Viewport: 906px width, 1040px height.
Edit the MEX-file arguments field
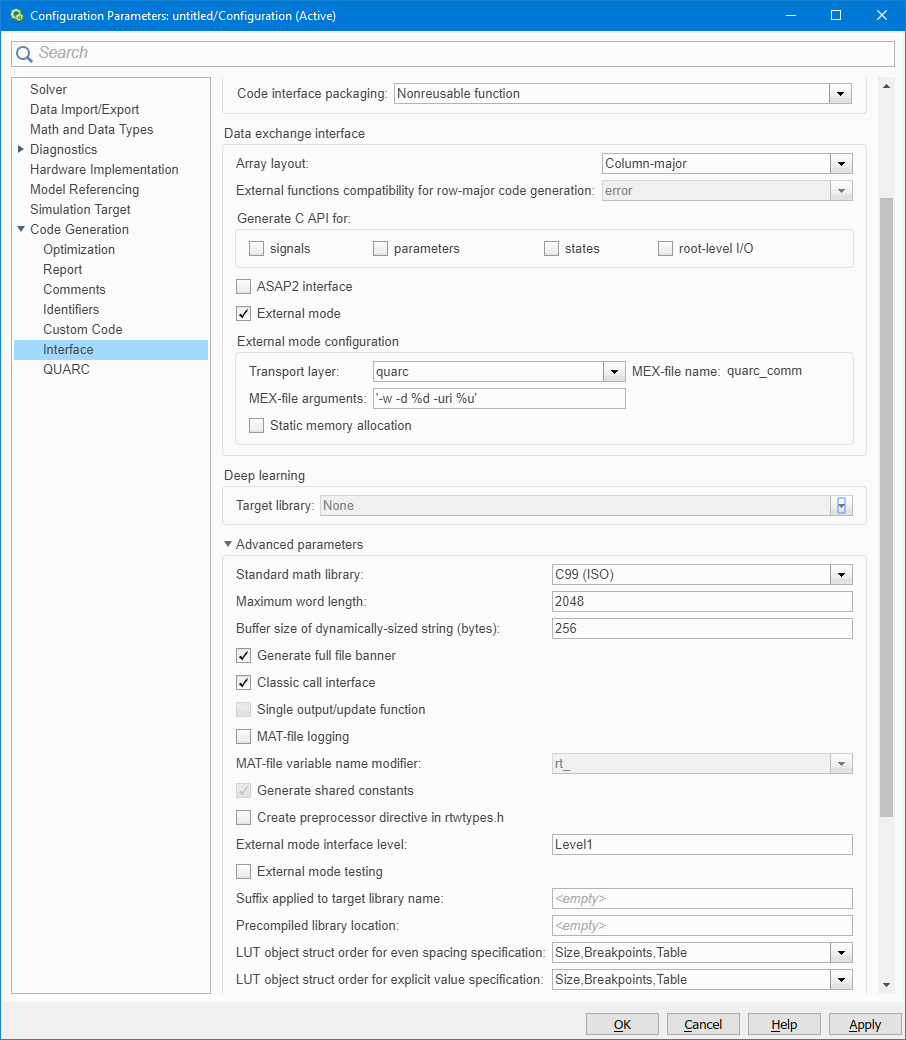point(499,398)
